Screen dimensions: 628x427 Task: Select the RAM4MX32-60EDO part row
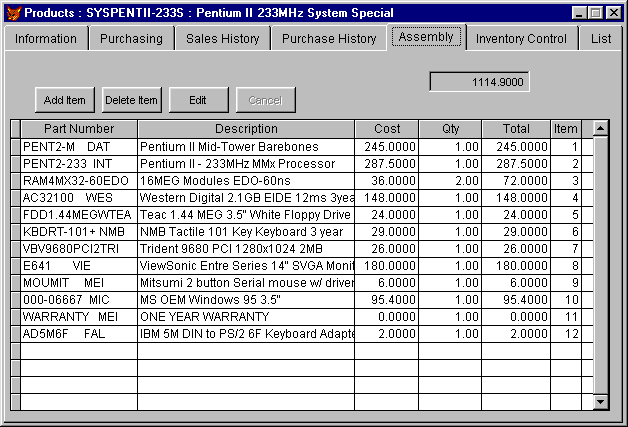[78, 180]
